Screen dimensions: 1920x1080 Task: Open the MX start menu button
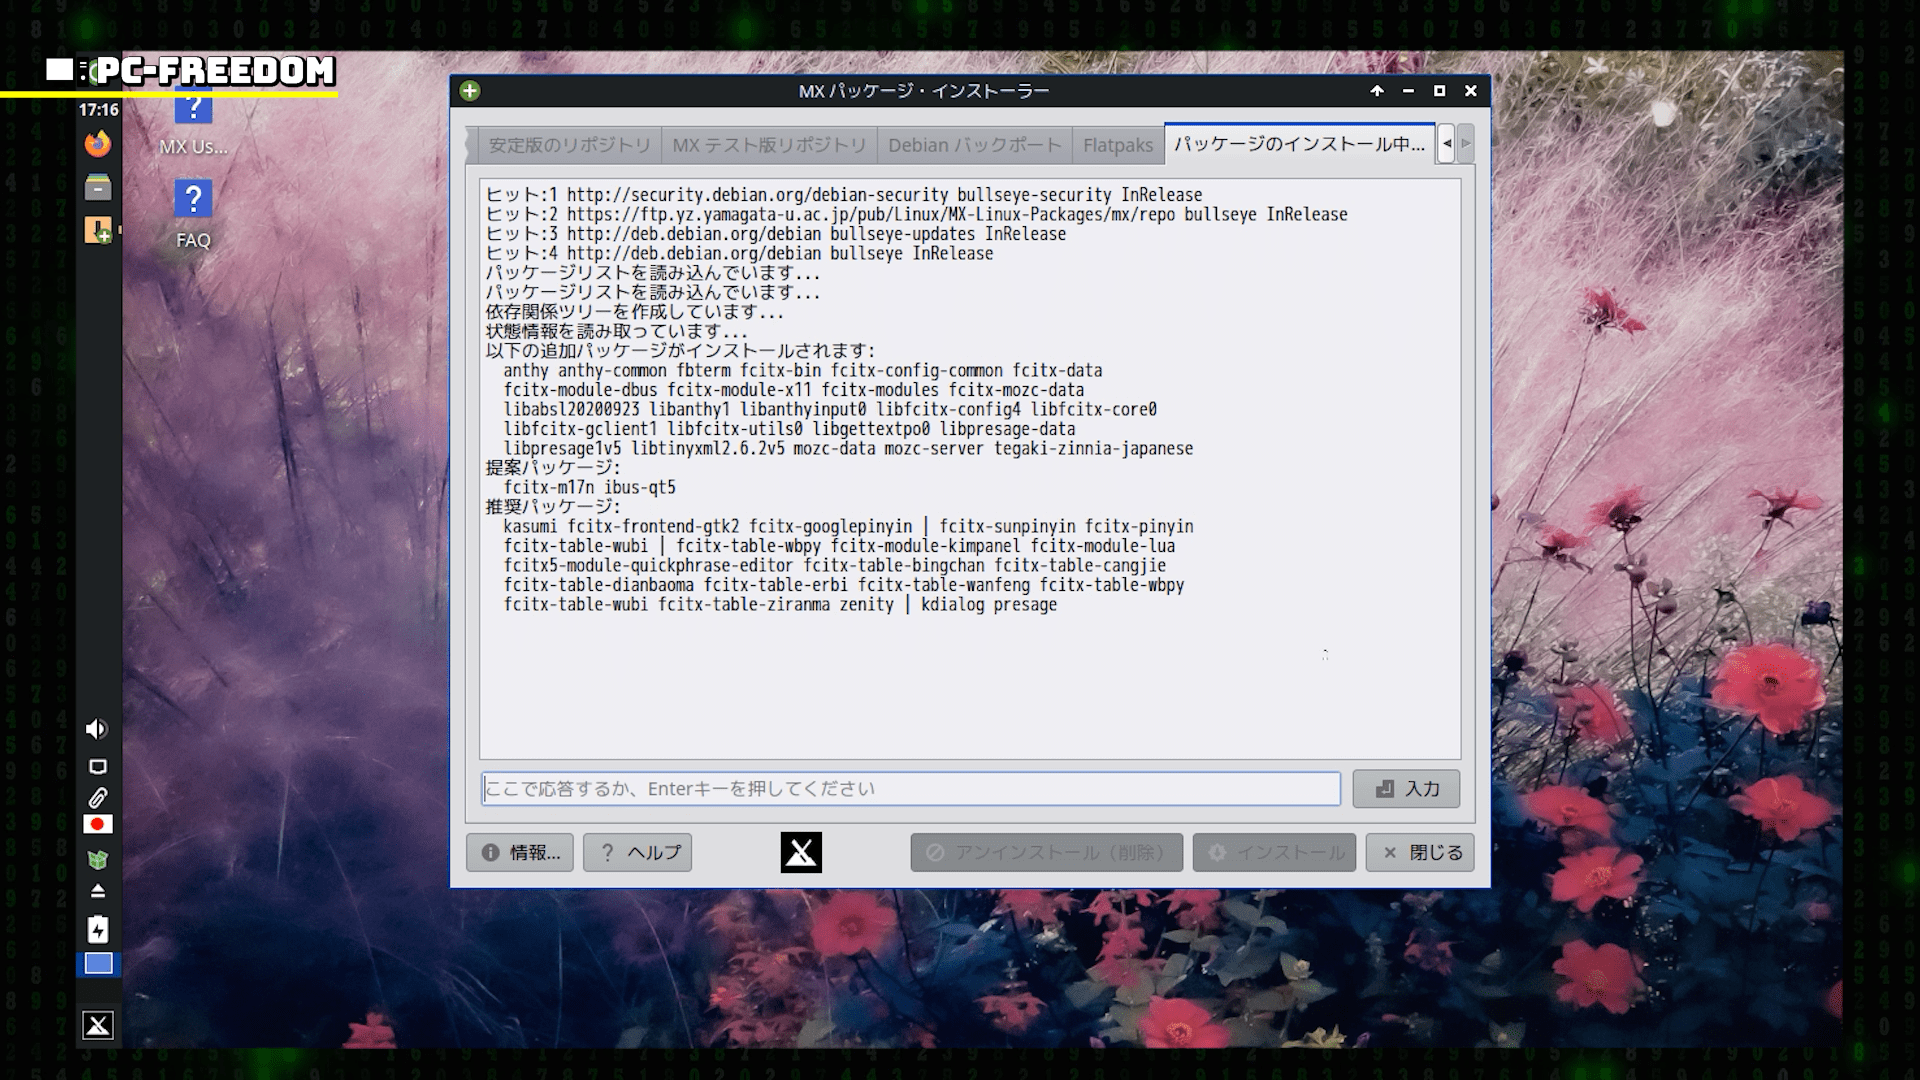[x=98, y=1025]
